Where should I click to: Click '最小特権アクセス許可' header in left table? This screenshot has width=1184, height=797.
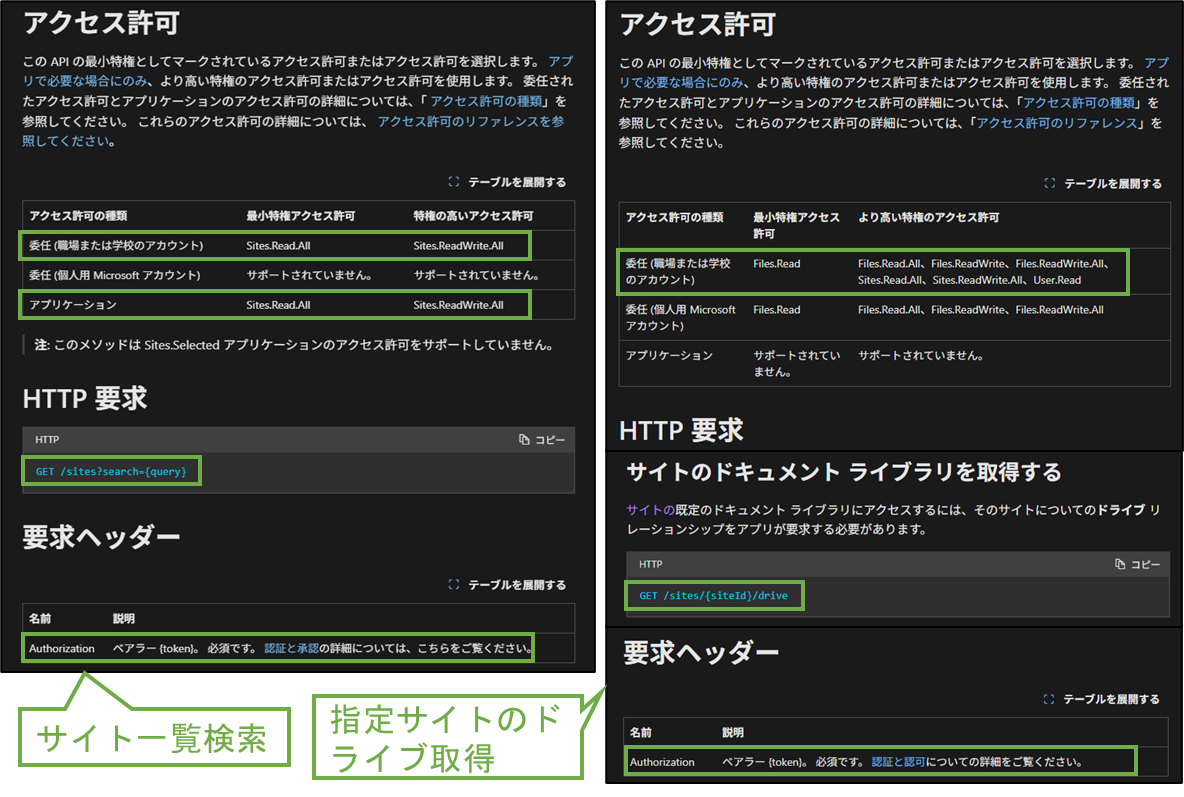coord(301,216)
